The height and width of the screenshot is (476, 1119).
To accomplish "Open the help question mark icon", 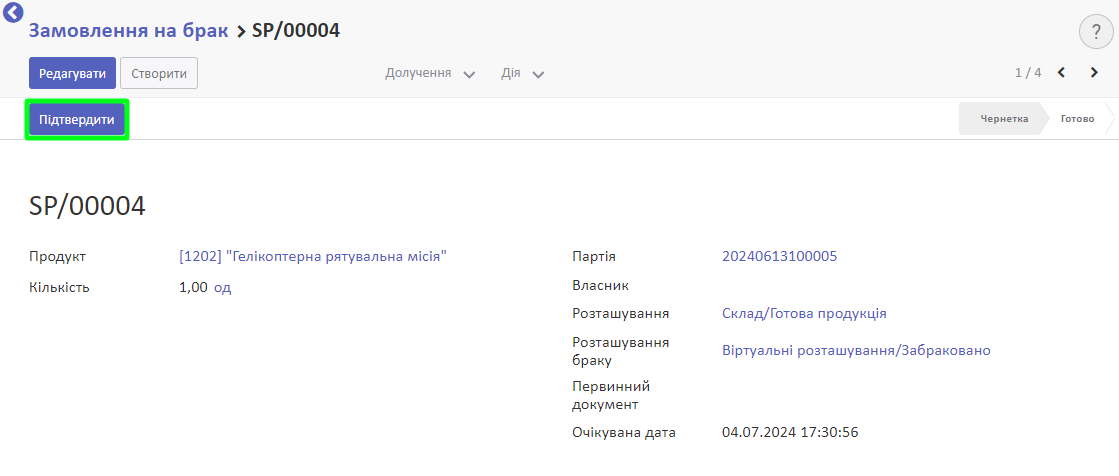I will coord(1096,31).
